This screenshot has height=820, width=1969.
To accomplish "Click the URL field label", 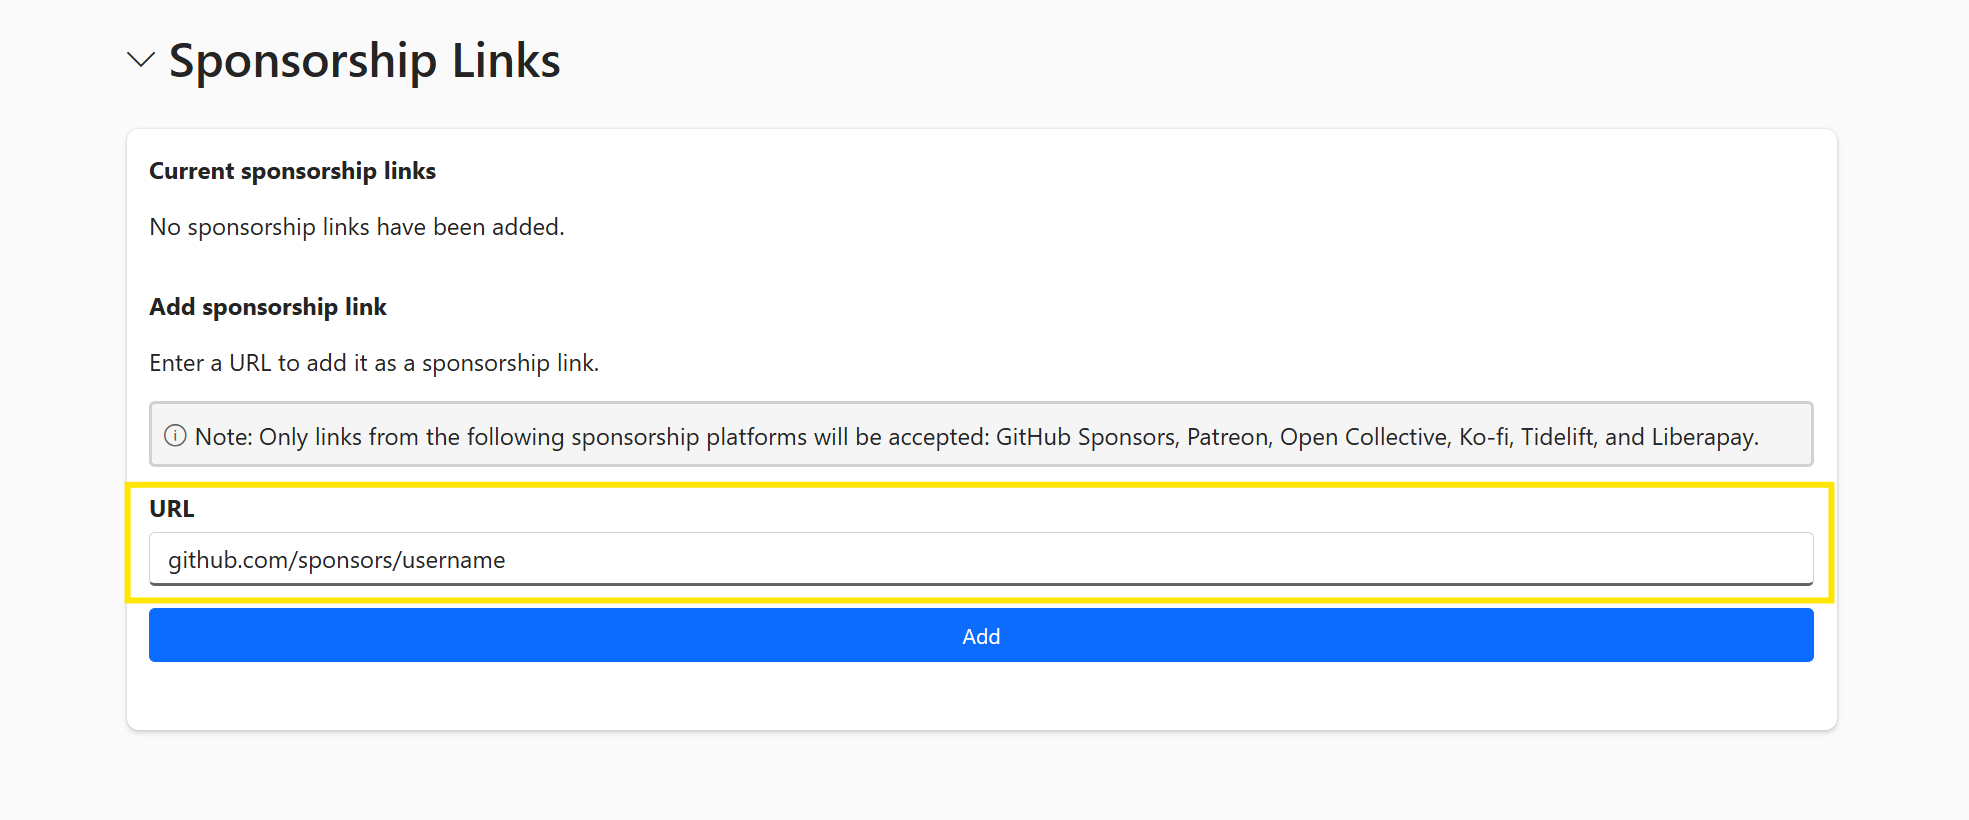I will 171,509.
